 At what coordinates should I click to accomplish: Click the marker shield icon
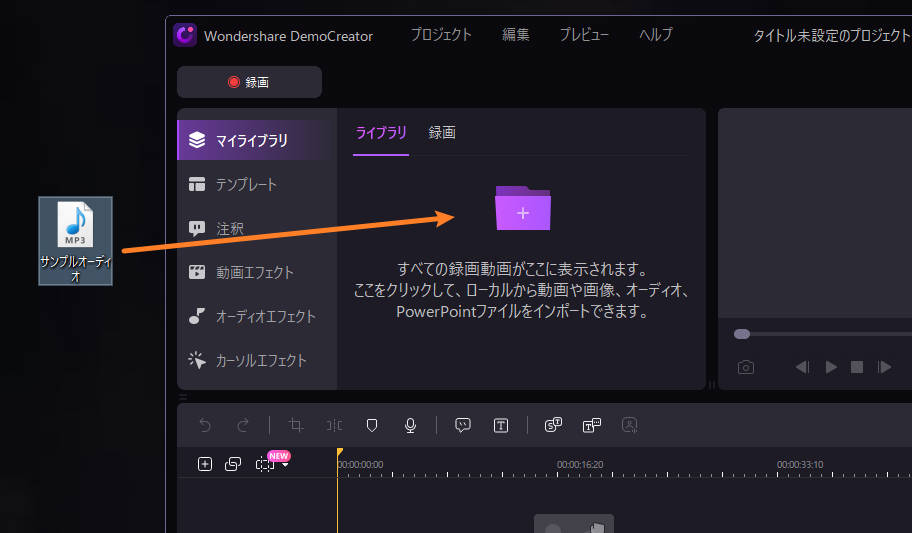372,425
